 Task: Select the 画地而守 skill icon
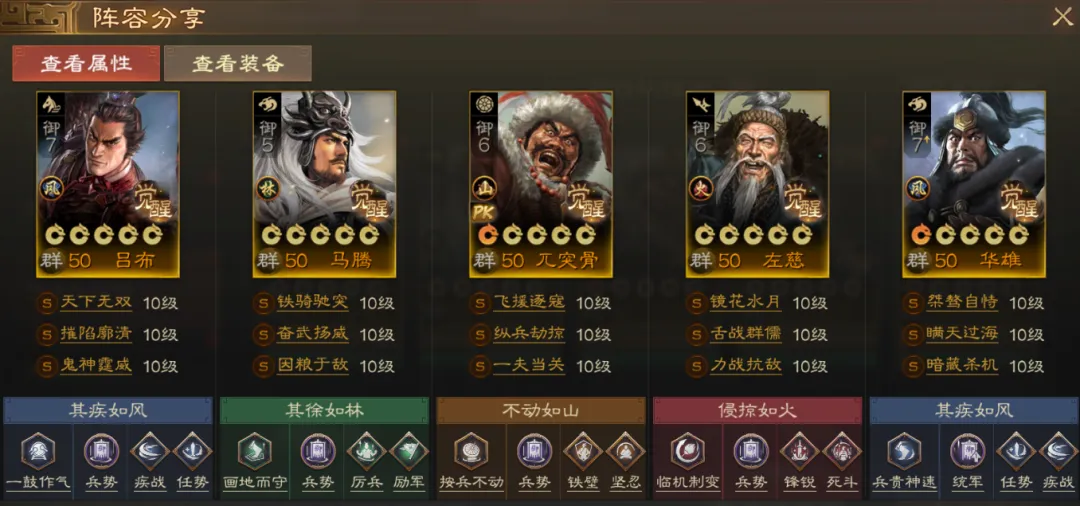255,452
